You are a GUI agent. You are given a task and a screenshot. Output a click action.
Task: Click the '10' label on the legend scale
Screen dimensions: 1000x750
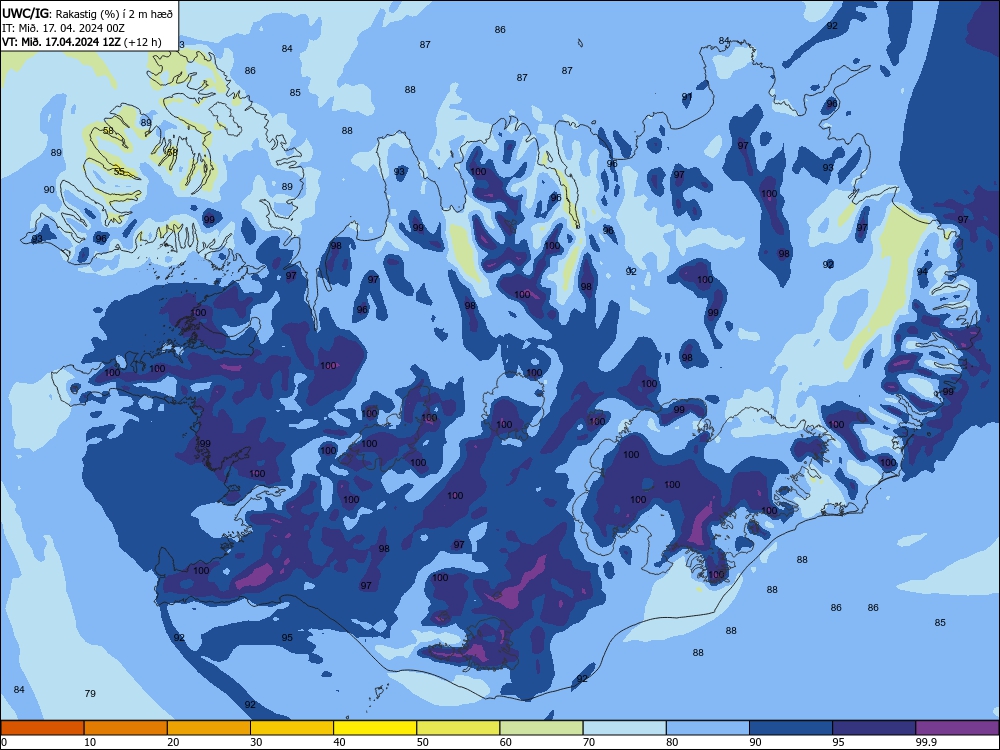(x=90, y=742)
